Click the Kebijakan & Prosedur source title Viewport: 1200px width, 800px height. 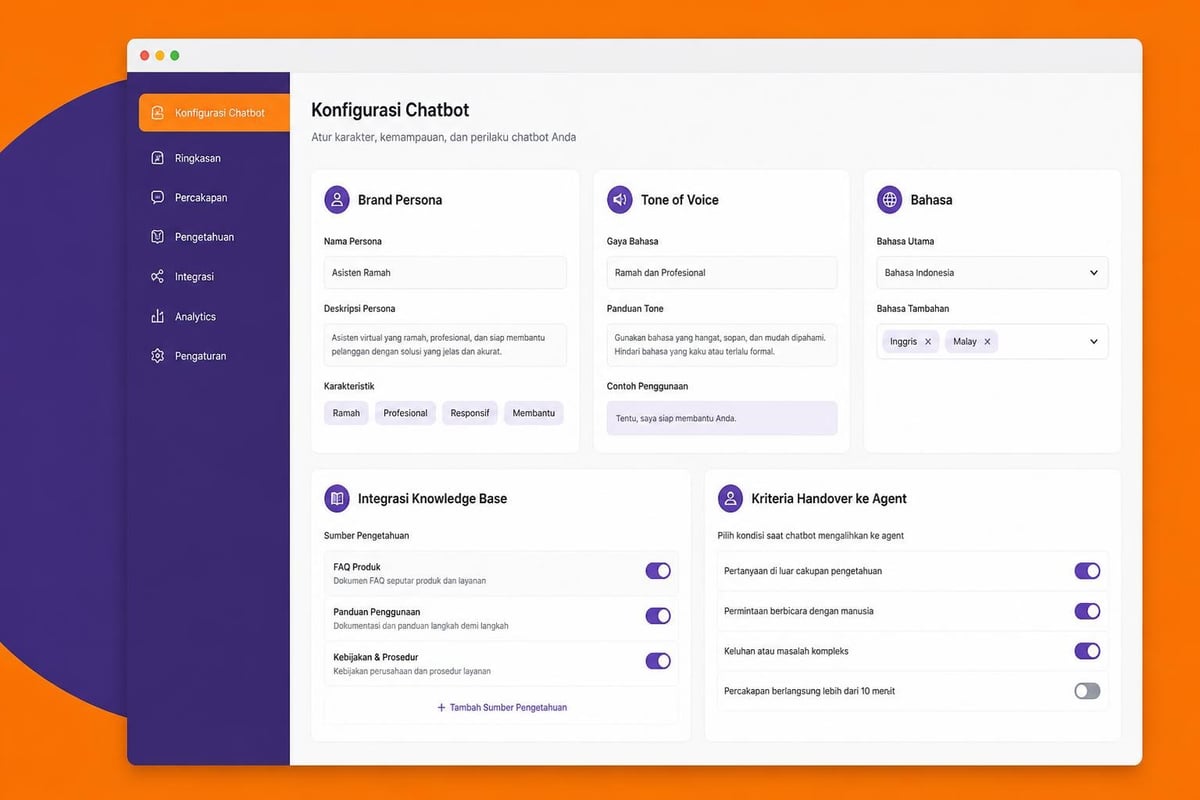(x=376, y=657)
